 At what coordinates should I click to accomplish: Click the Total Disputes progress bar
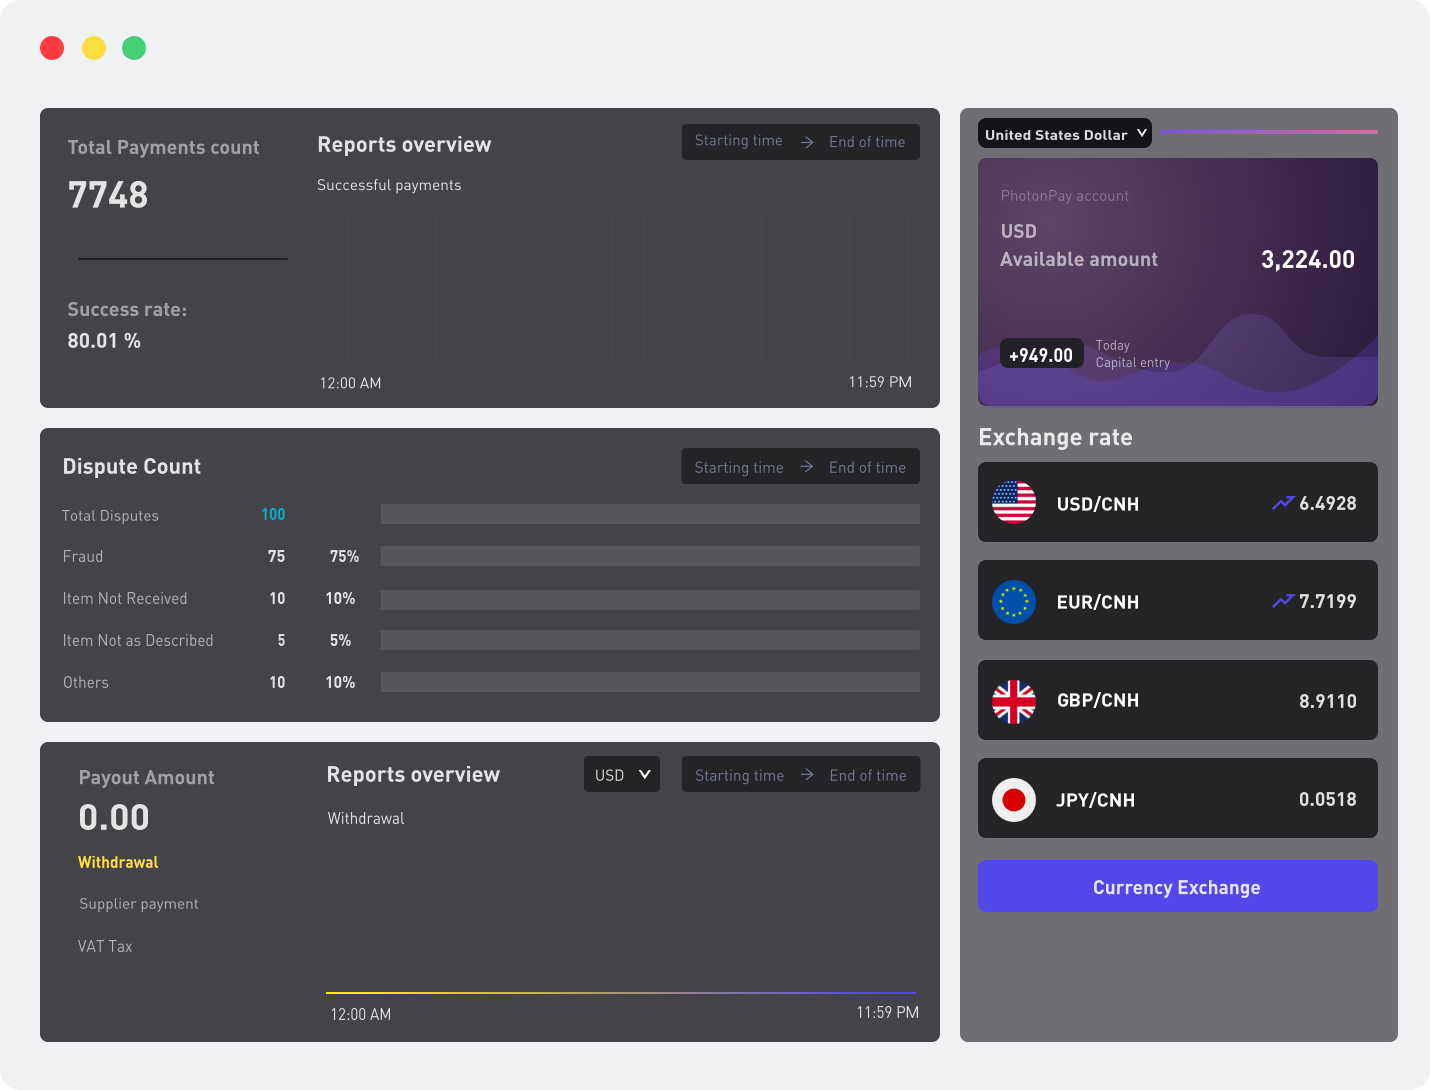650,514
